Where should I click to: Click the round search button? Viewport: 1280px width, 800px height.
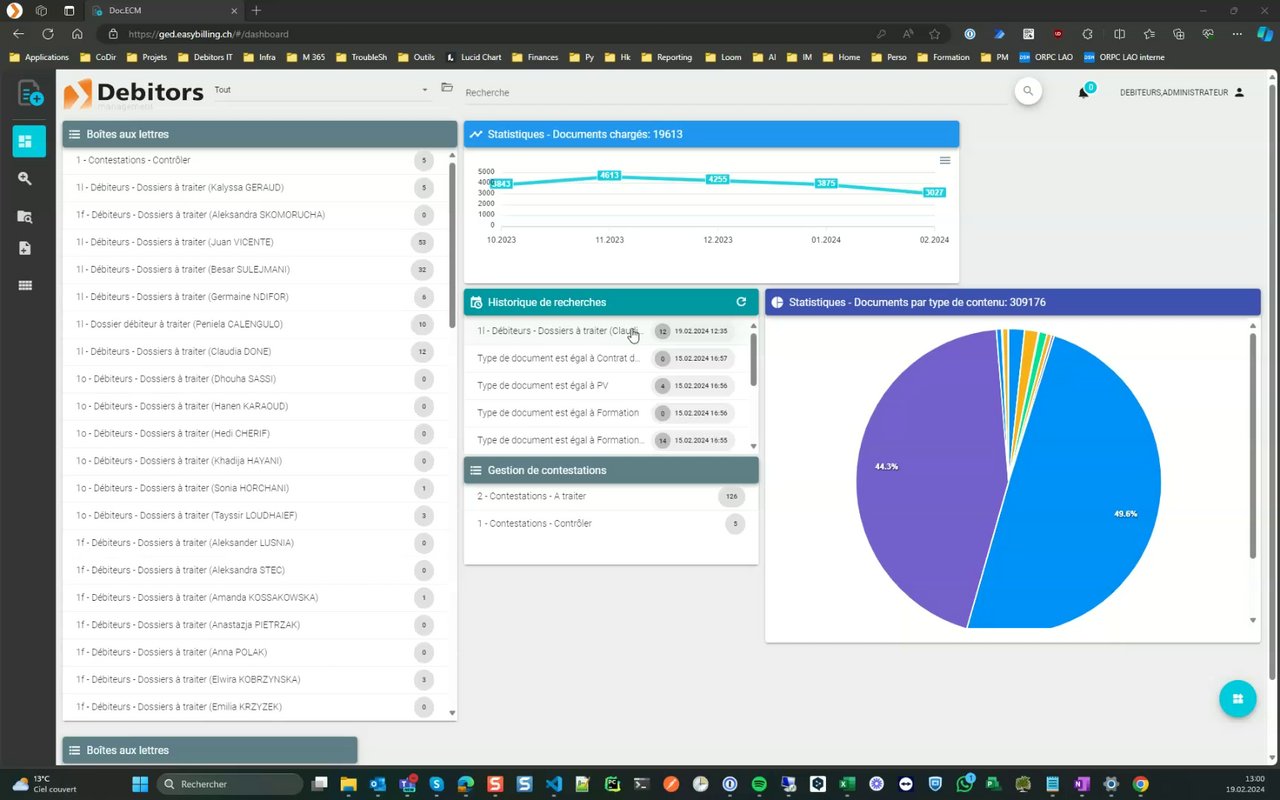tap(1028, 91)
